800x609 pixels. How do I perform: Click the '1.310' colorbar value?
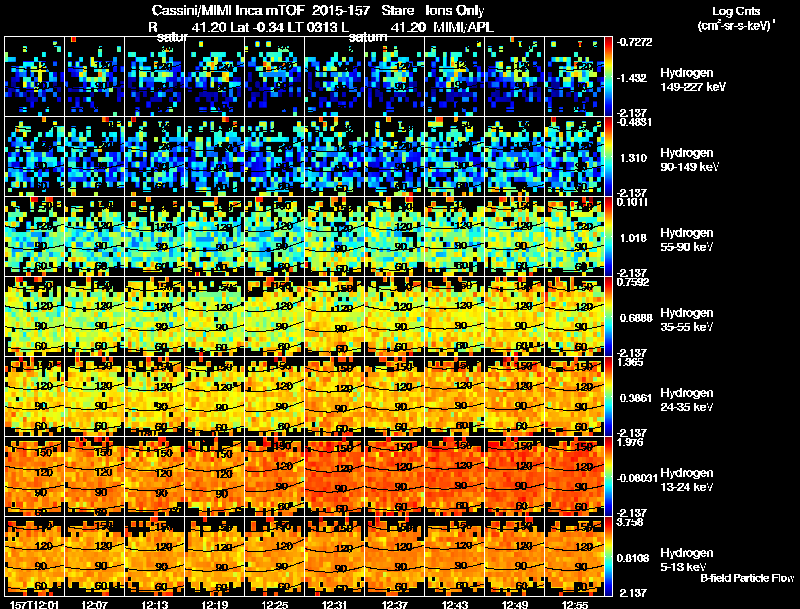[633, 158]
